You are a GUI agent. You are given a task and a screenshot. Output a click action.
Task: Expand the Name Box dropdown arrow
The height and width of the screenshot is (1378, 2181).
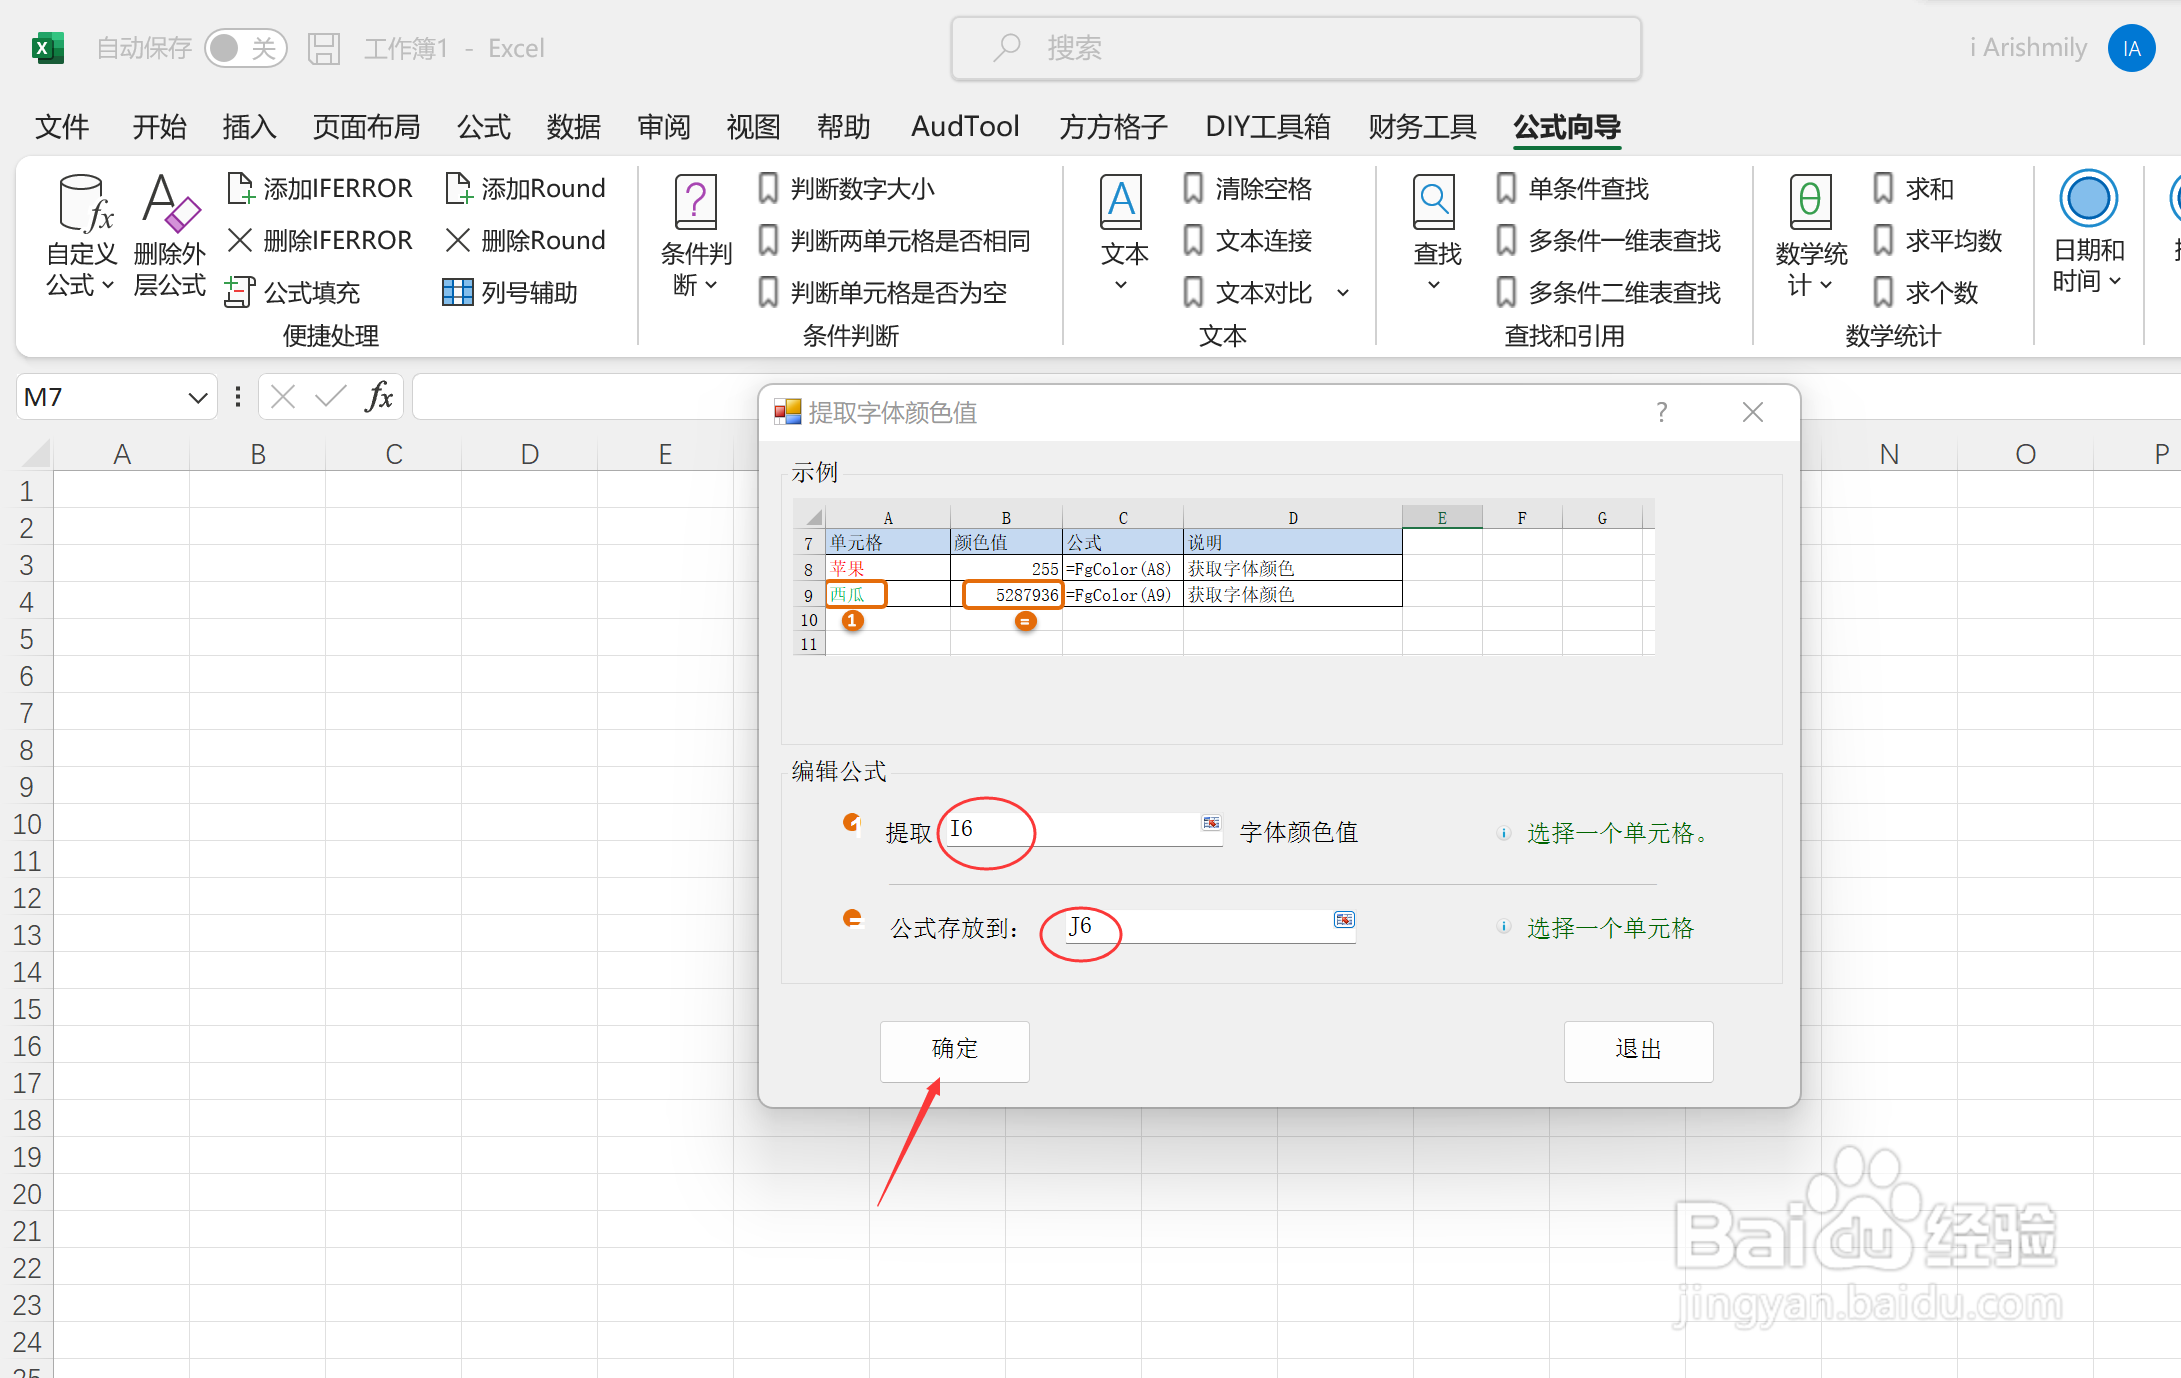198,398
